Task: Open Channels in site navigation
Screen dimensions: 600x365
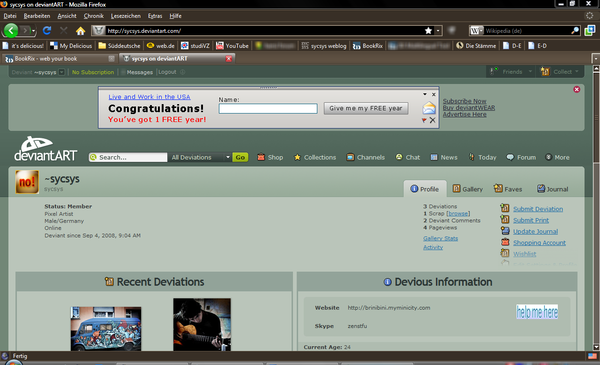Action: 365,157
